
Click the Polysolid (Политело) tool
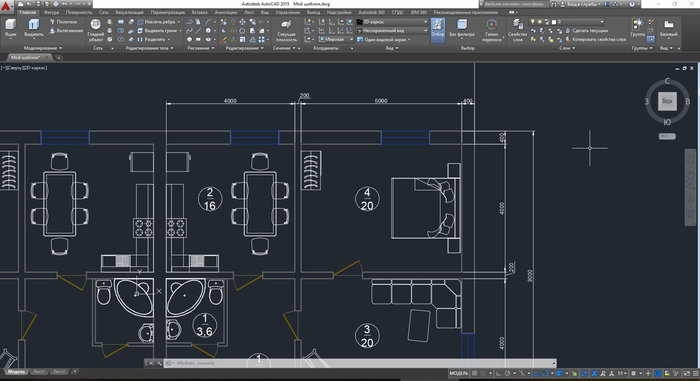tap(64, 21)
